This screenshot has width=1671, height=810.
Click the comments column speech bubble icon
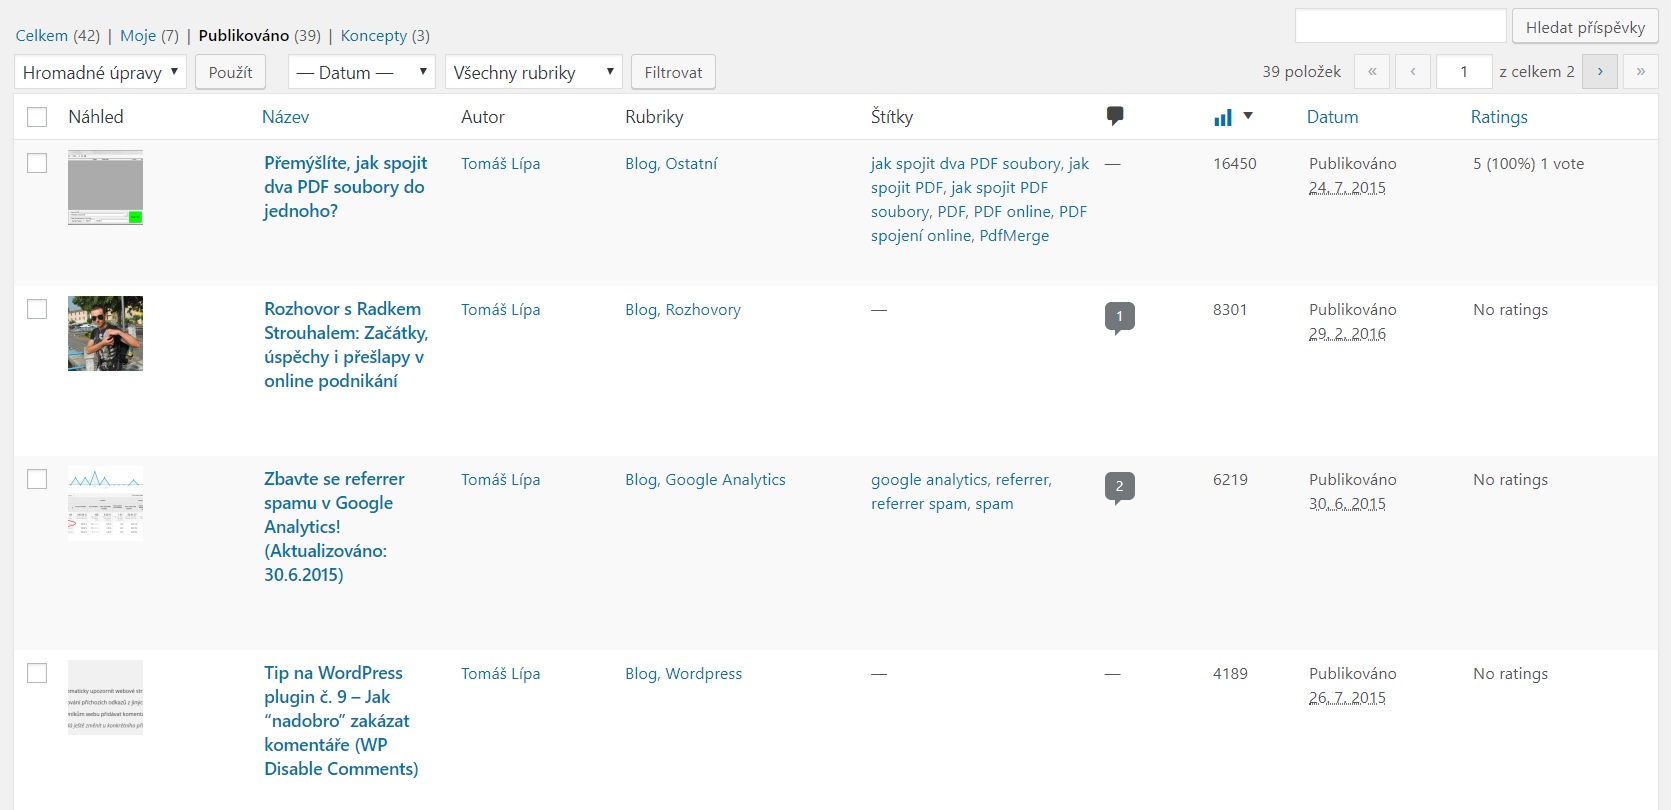click(1115, 116)
